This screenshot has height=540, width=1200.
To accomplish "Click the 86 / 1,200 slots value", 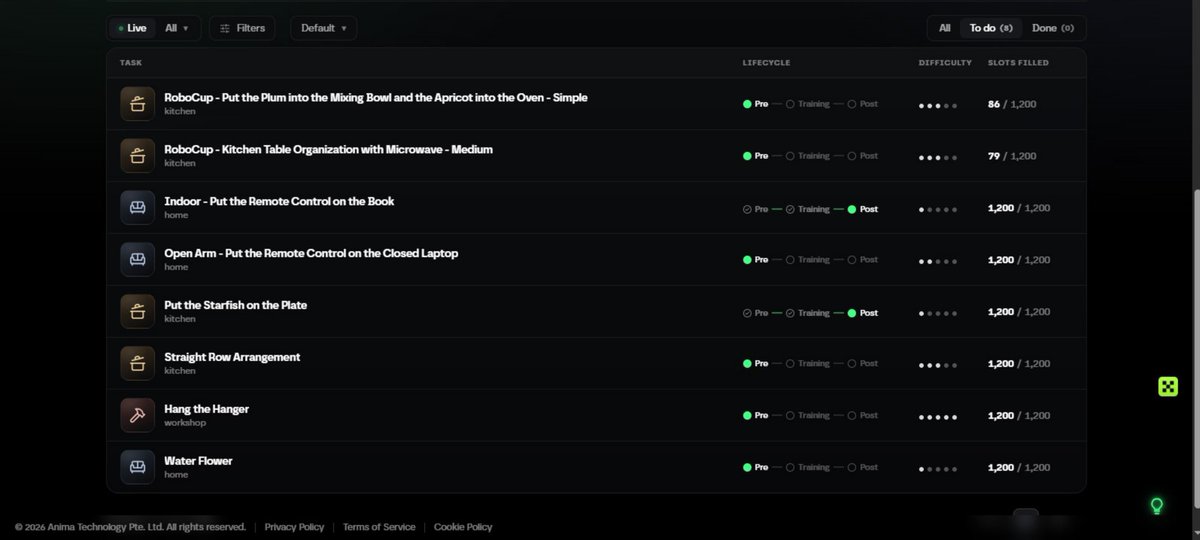I will point(1012,104).
